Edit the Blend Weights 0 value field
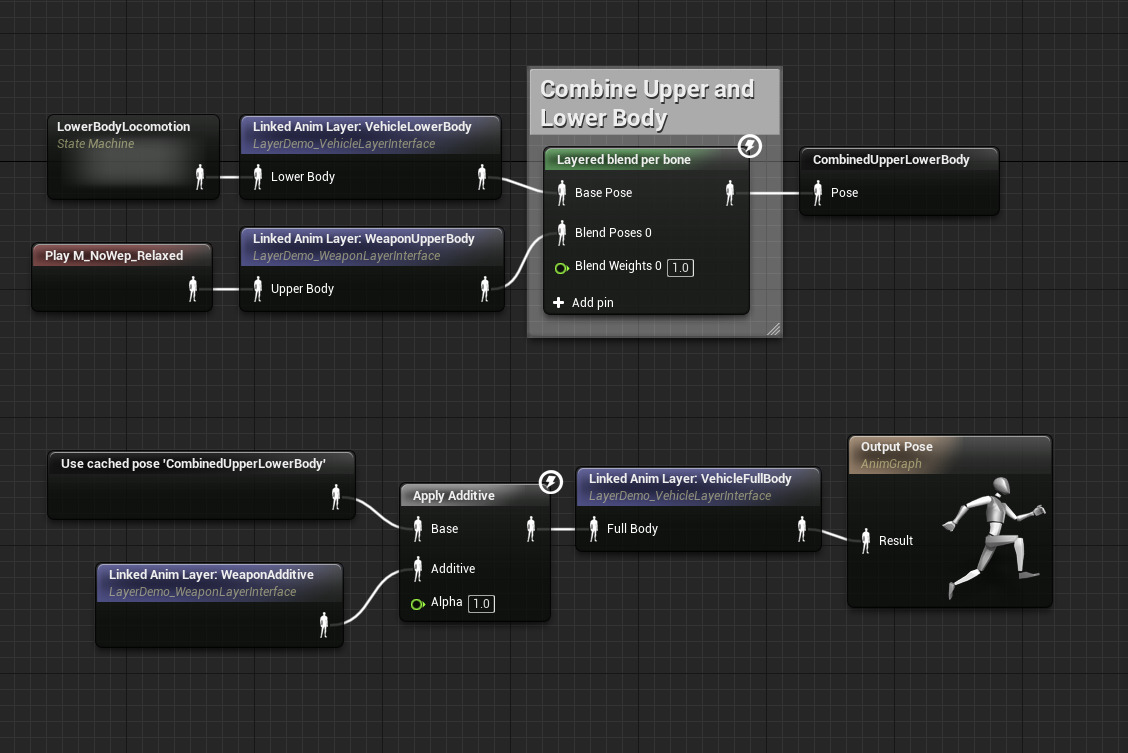Image resolution: width=1128 pixels, height=753 pixels. [680, 267]
